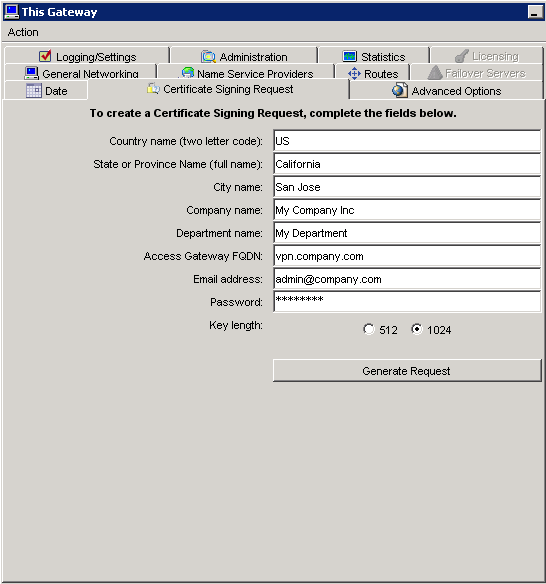Click the Administration tab icon
Screen dimensions: 546x584
click(208, 57)
